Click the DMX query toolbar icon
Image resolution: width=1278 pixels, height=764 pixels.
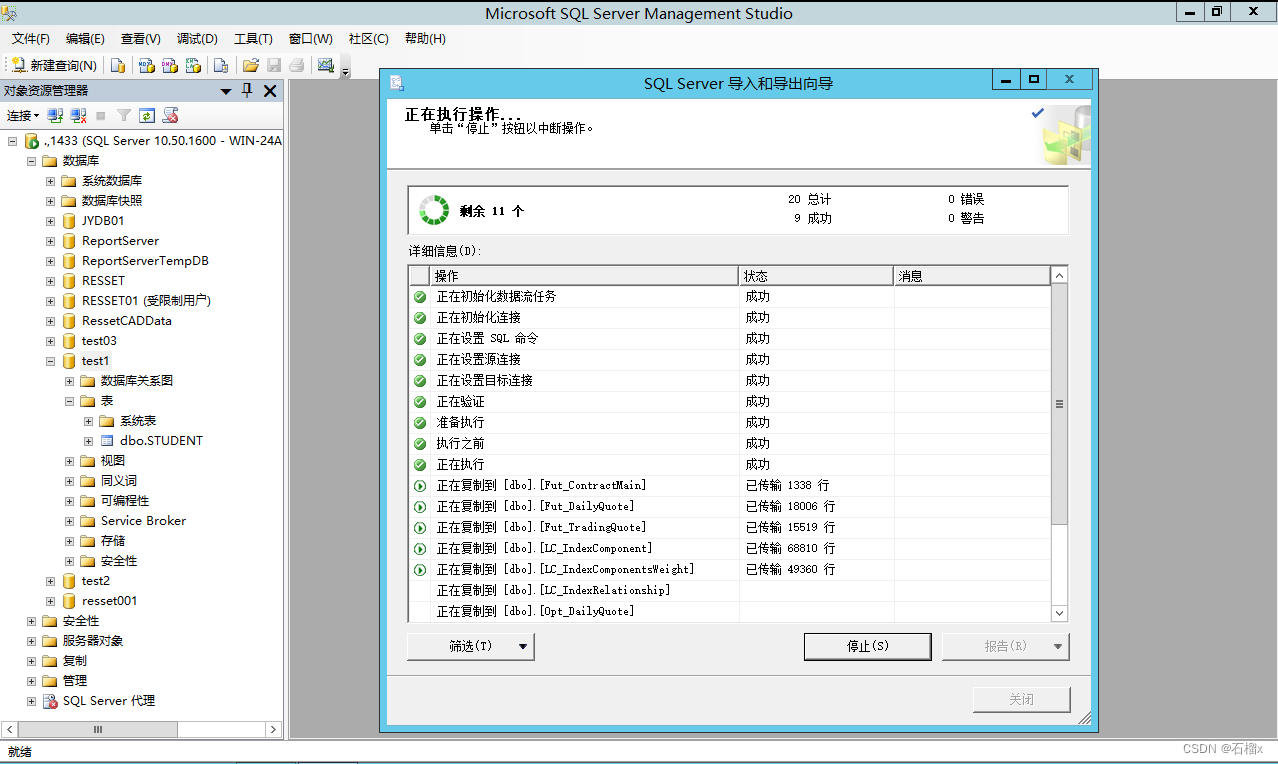click(x=169, y=65)
